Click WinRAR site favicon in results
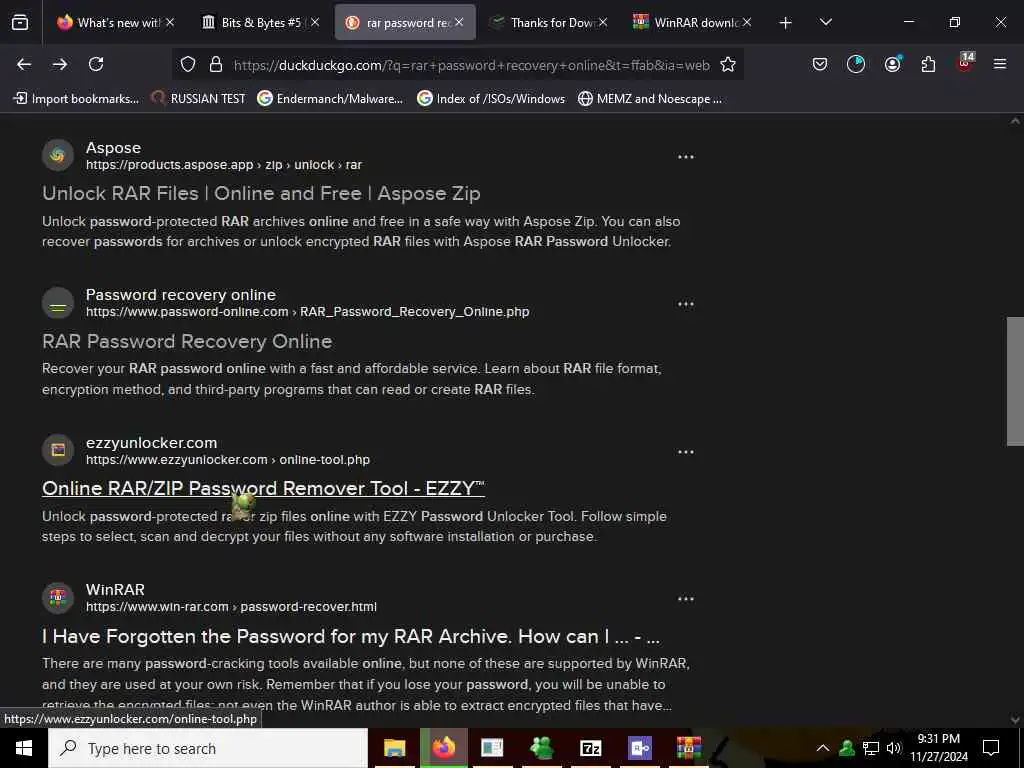The width and height of the screenshot is (1024, 768). [x=58, y=598]
